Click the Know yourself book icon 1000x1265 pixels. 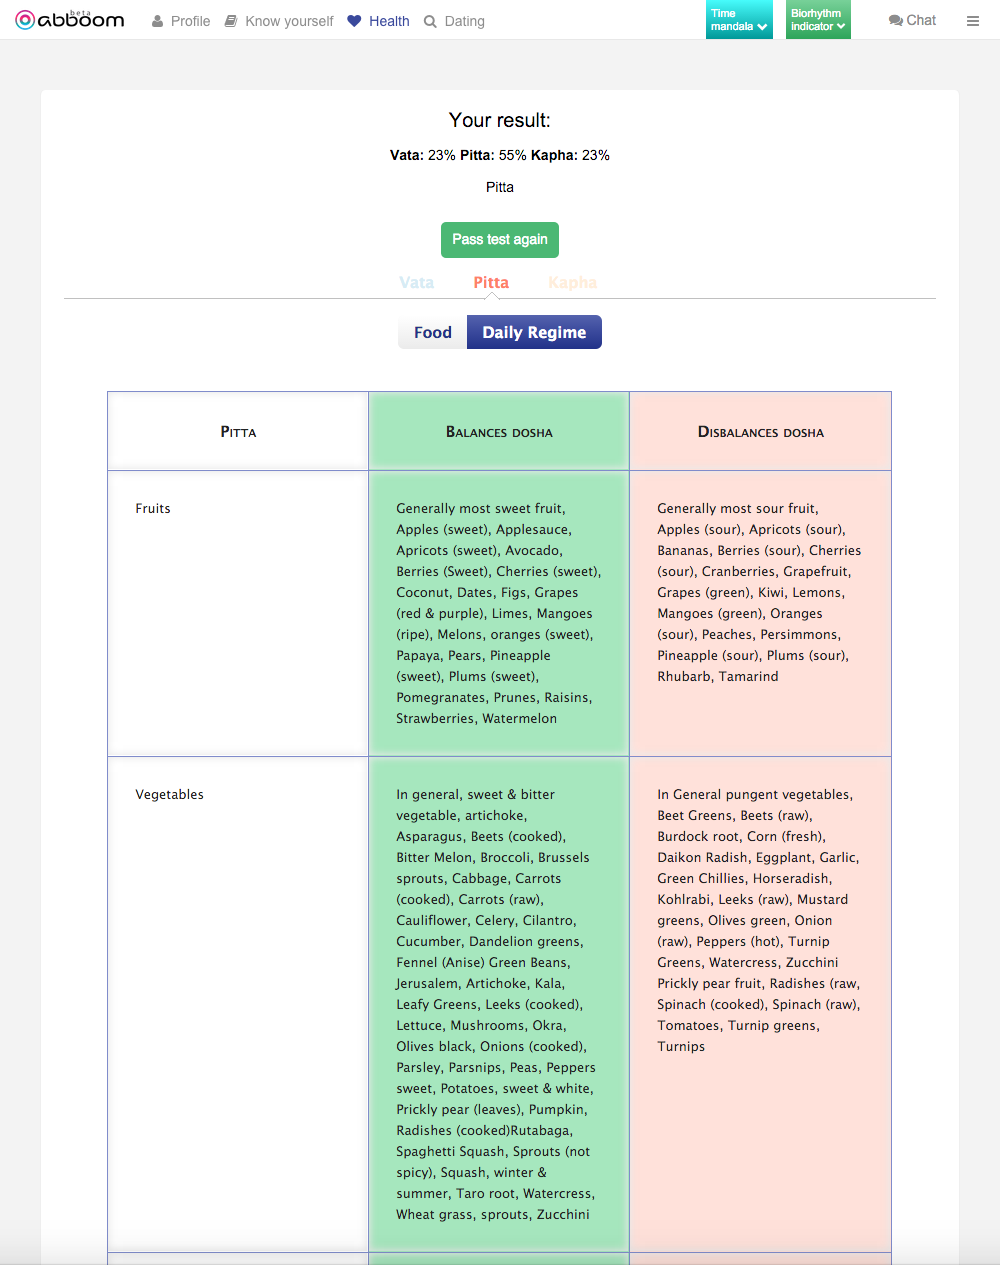click(231, 21)
